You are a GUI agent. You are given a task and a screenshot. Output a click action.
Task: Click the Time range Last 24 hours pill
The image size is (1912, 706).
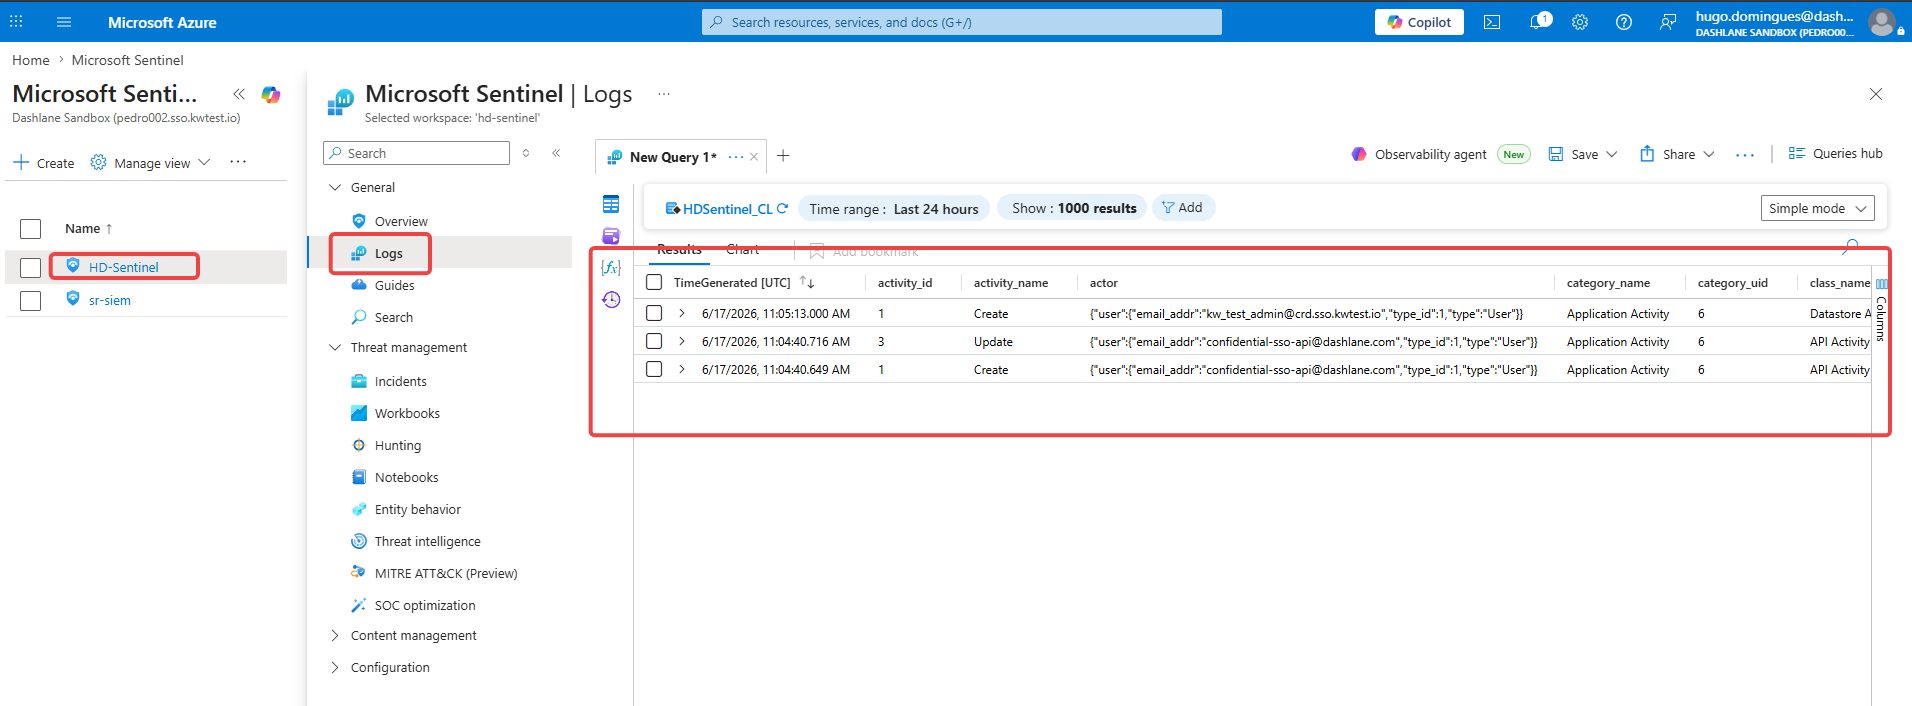(894, 208)
